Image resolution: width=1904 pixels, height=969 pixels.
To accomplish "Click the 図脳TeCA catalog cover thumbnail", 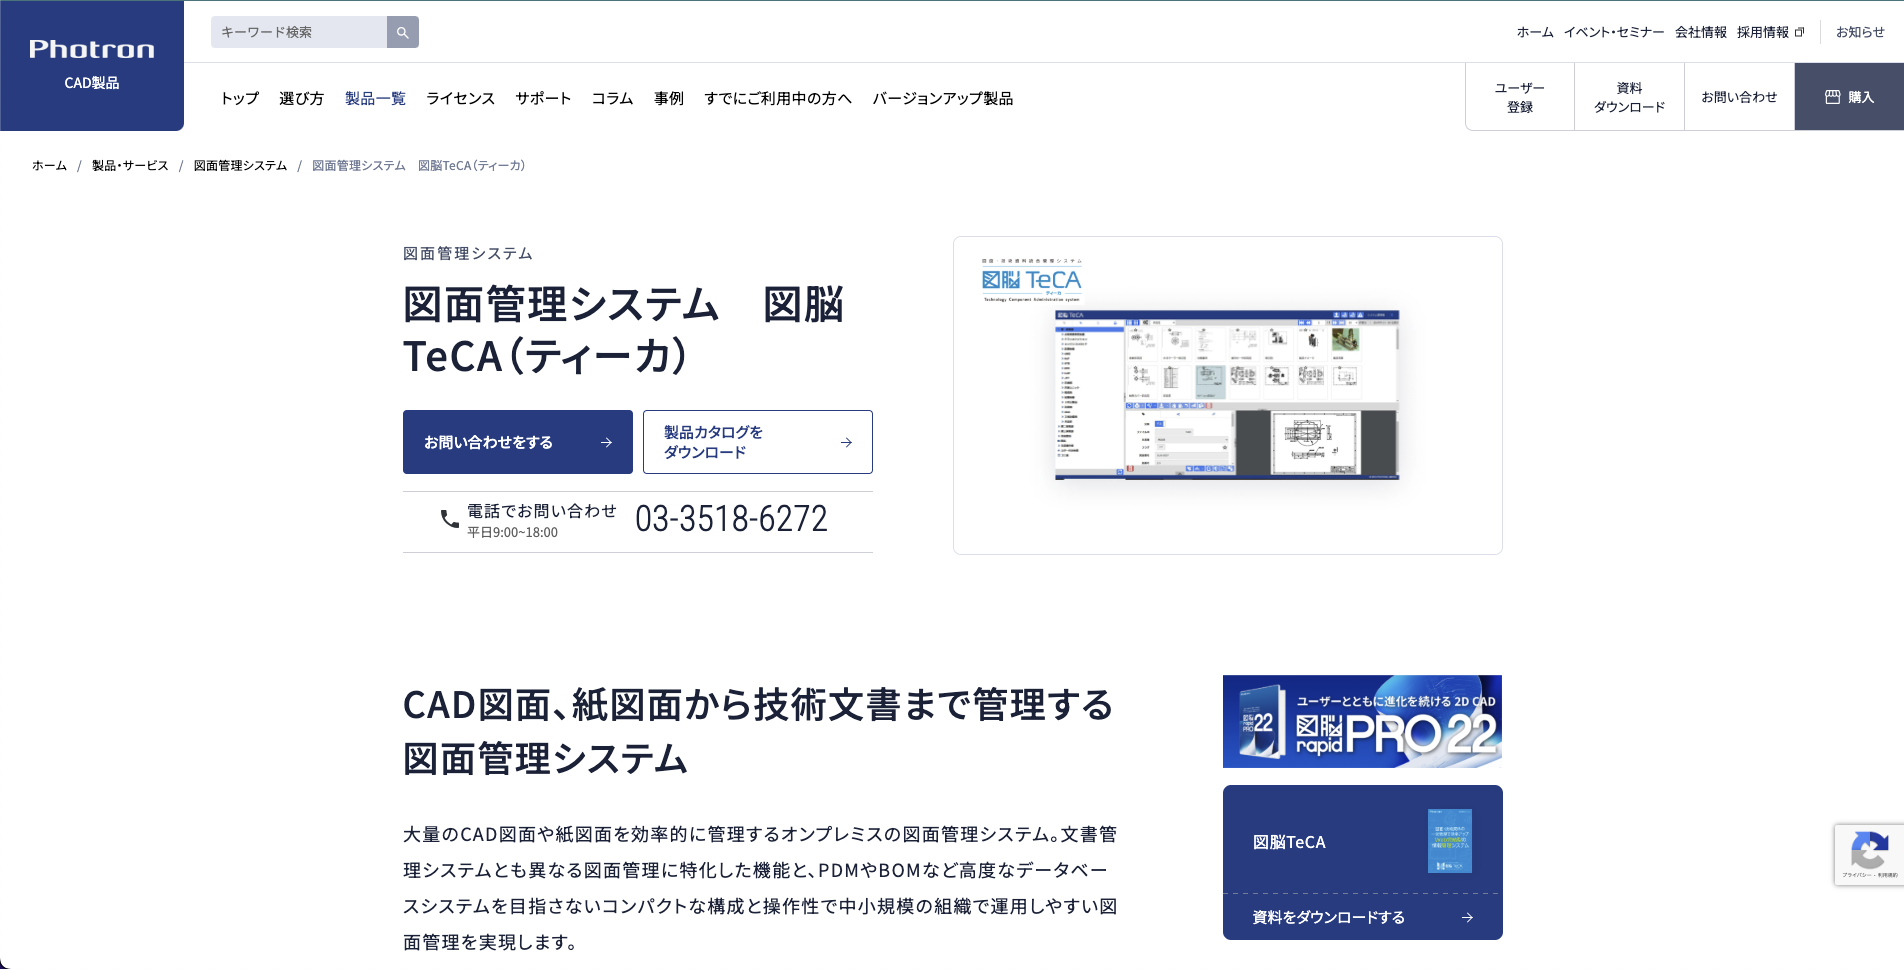I will 1449,841.
